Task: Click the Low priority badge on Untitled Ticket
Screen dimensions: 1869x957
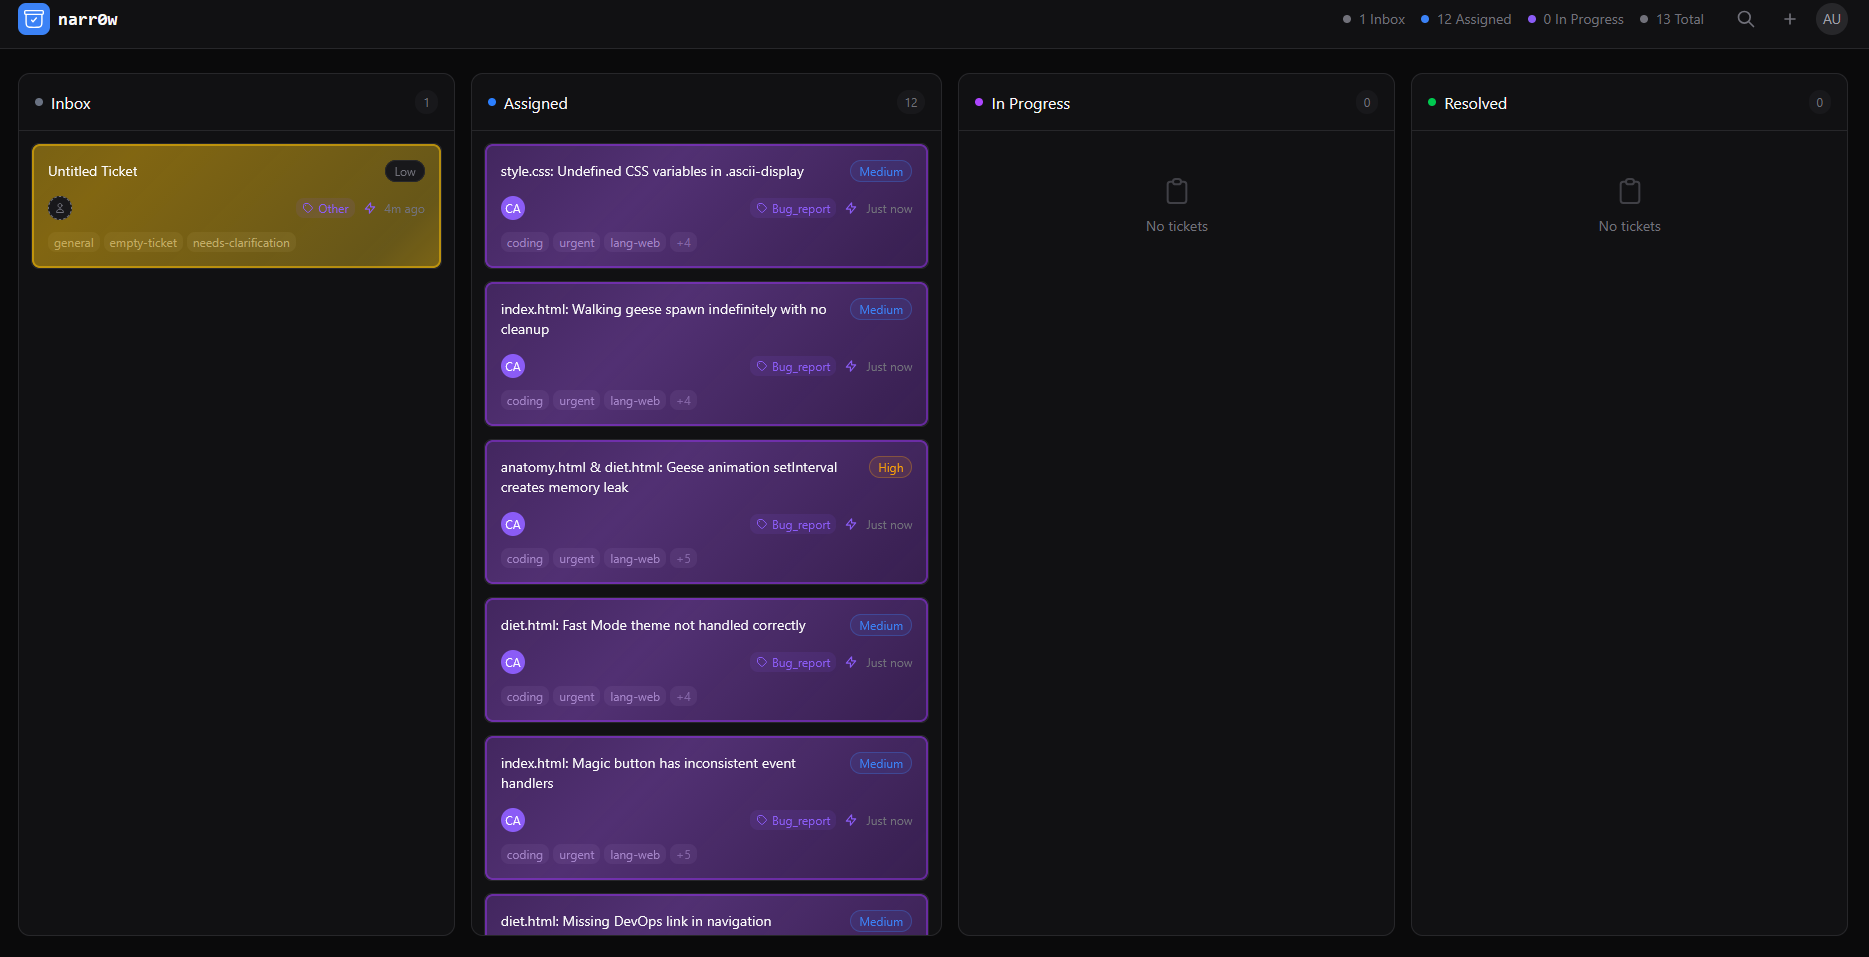Action: [x=404, y=172]
